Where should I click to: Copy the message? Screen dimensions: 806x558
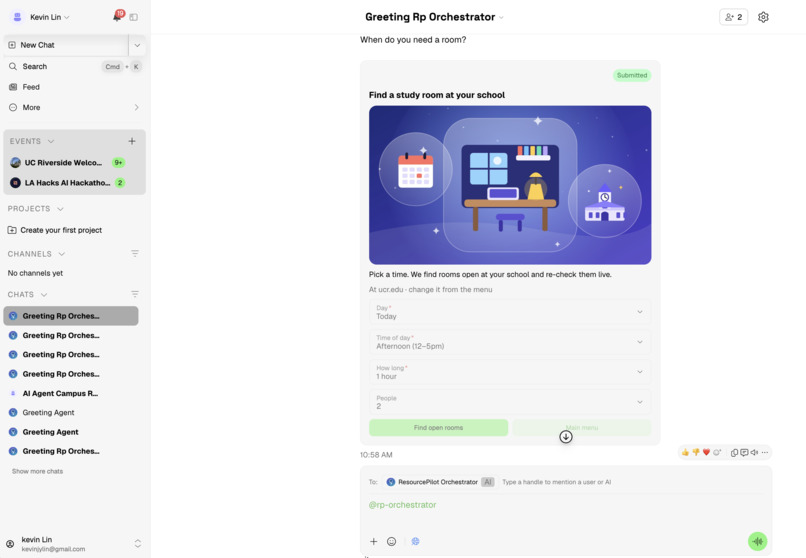pyautogui.click(x=735, y=453)
